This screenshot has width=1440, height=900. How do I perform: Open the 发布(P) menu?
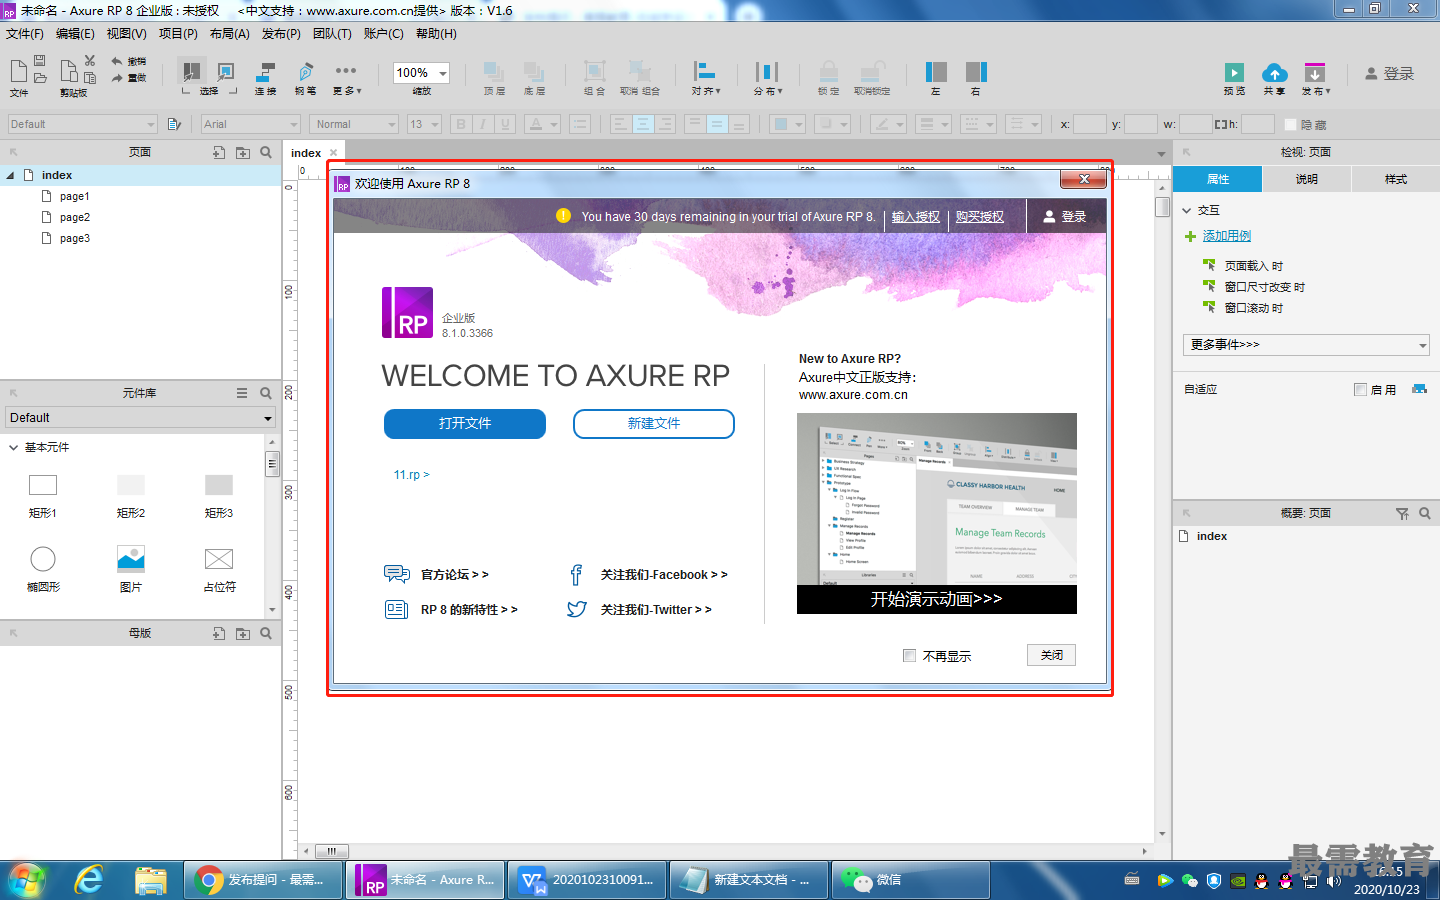[281, 34]
